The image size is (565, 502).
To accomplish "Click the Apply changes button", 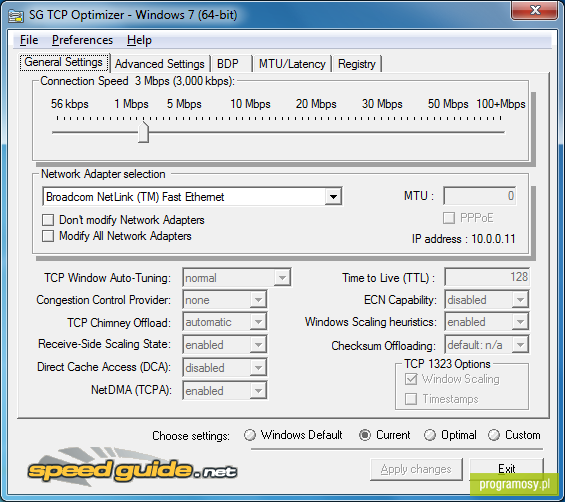I will pyautogui.click(x=416, y=469).
